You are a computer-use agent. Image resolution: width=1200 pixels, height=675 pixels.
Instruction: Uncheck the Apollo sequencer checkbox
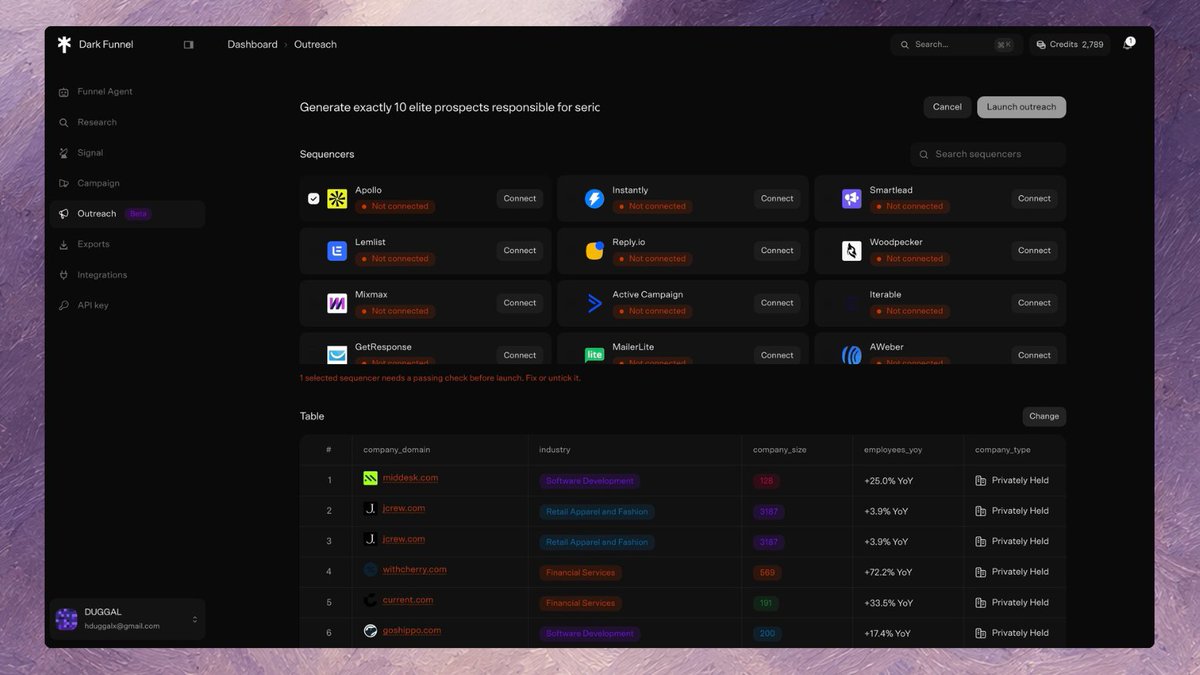(313, 198)
